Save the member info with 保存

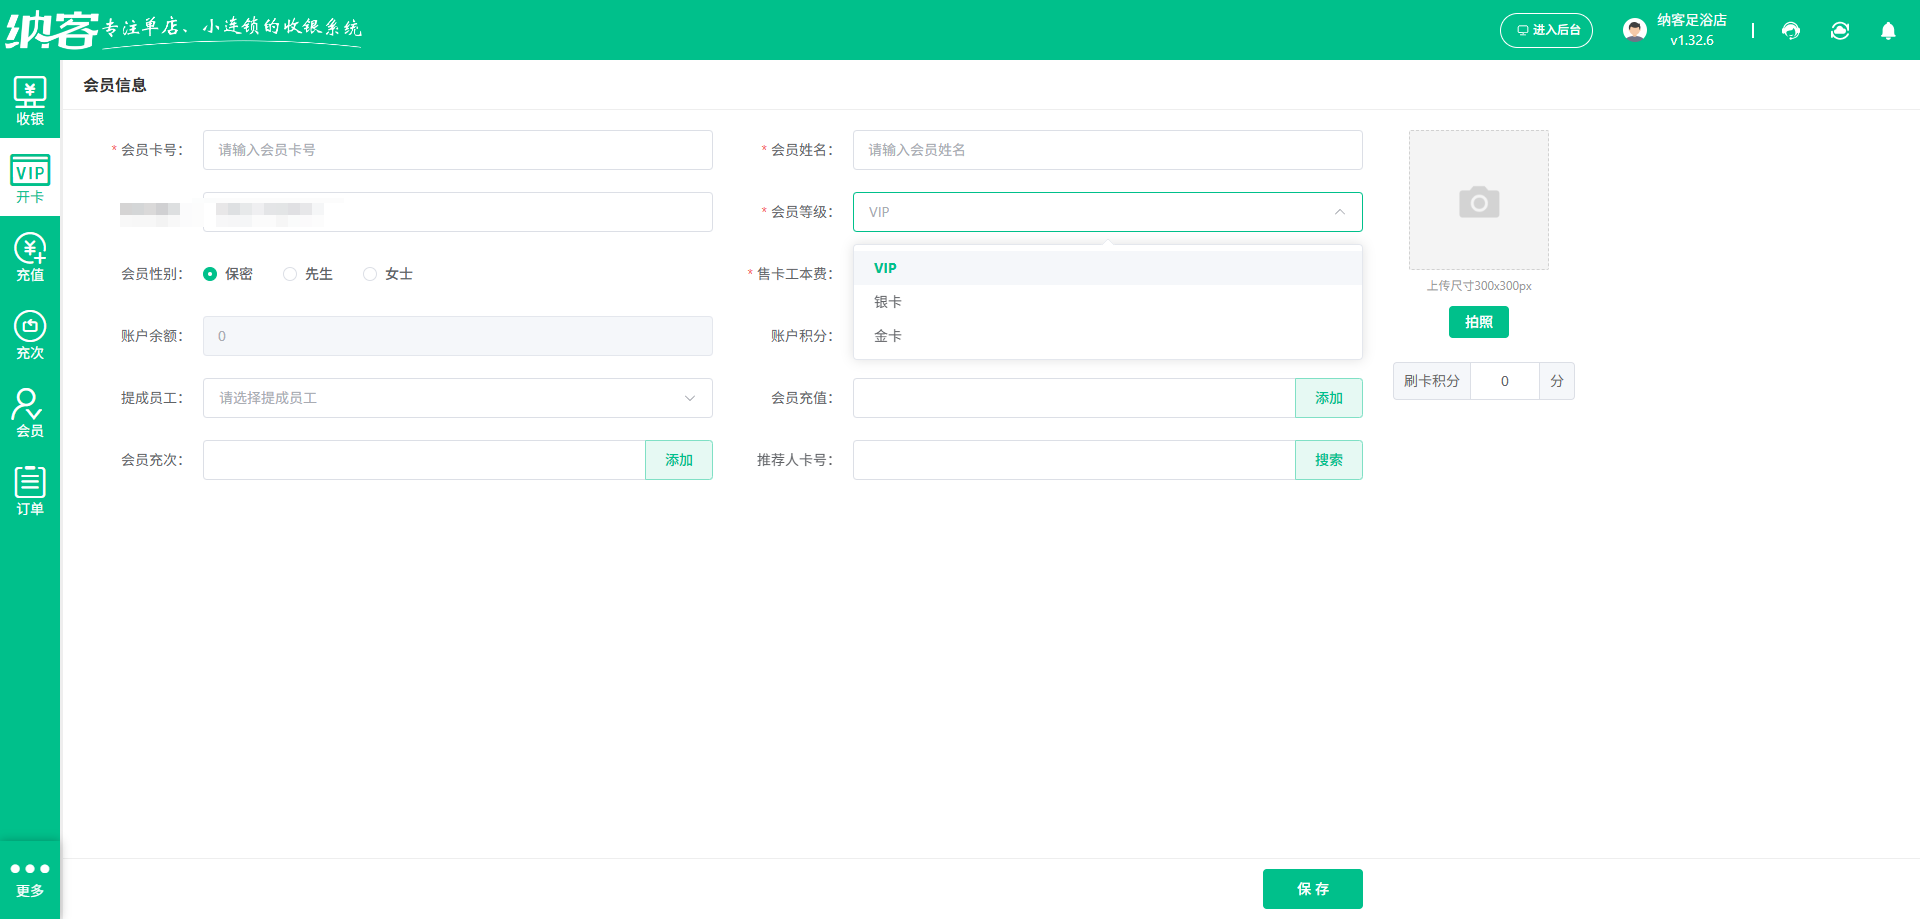pyautogui.click(x=1312, y=888)
